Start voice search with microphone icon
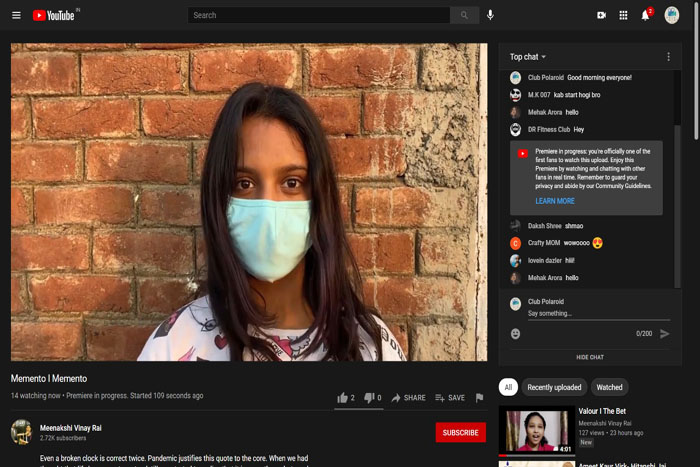Viewport: 700px width, 467px height. [x=490, y=16]
